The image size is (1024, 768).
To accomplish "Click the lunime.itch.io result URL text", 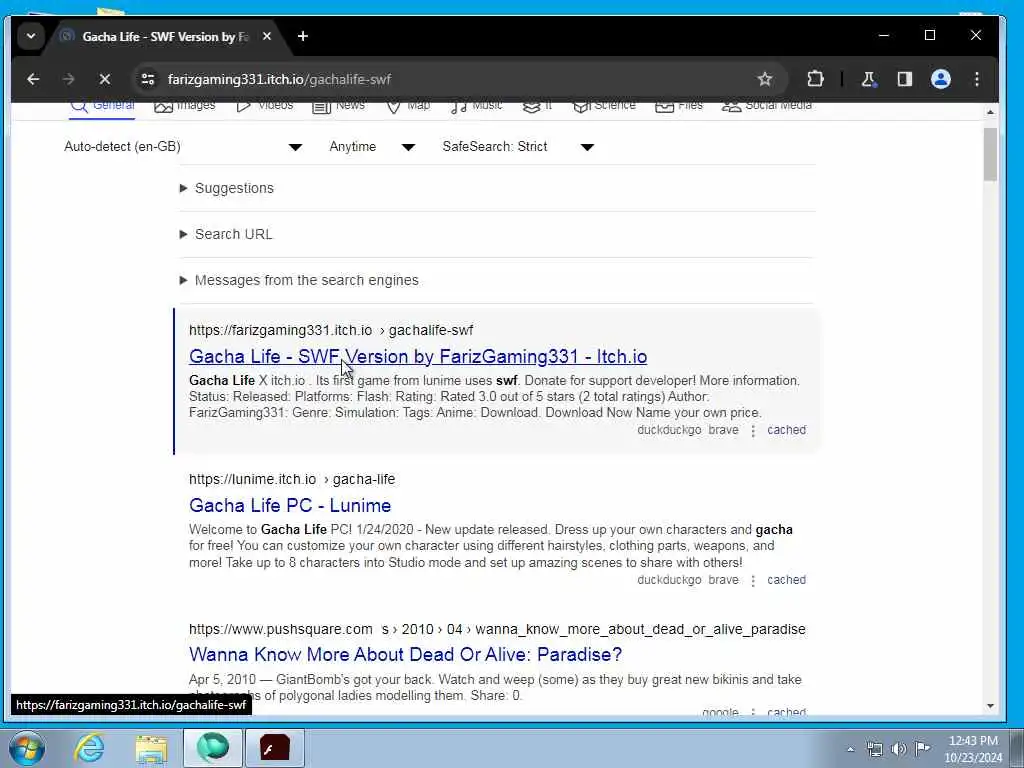I will (292, 479).
